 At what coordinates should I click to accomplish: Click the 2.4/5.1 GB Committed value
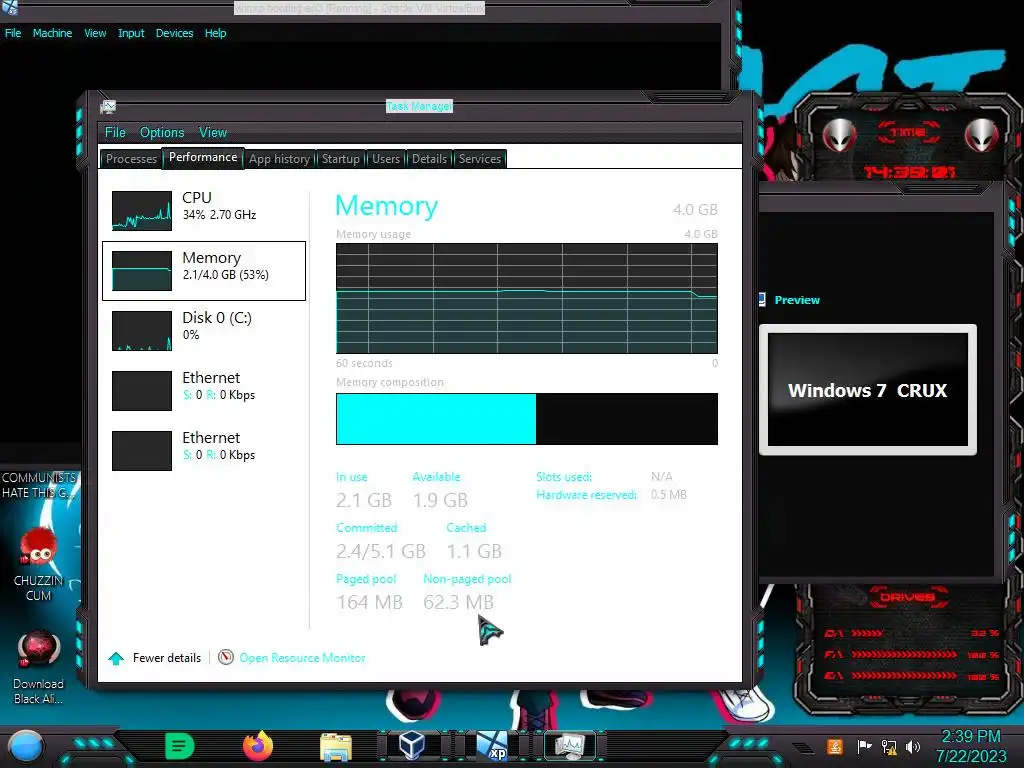click(381, 551)
